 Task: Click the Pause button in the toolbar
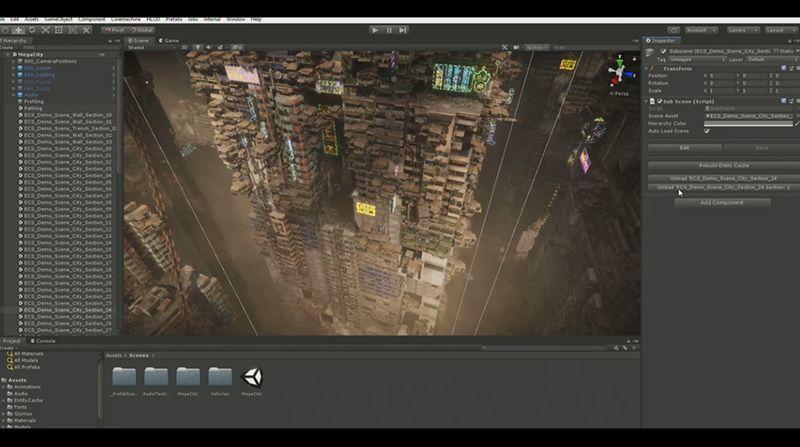pos(389,30)
